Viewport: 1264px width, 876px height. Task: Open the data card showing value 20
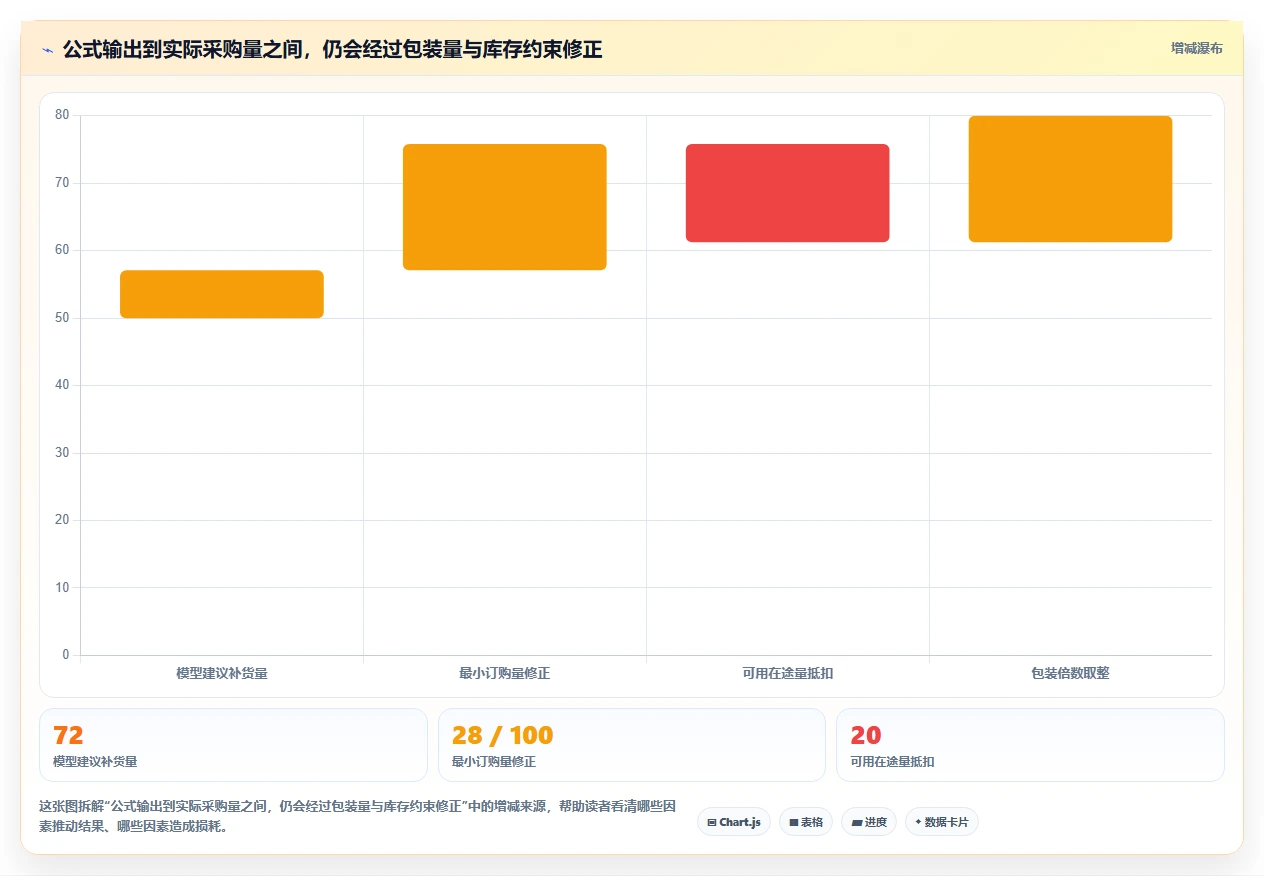click(x=1030, y=745)
